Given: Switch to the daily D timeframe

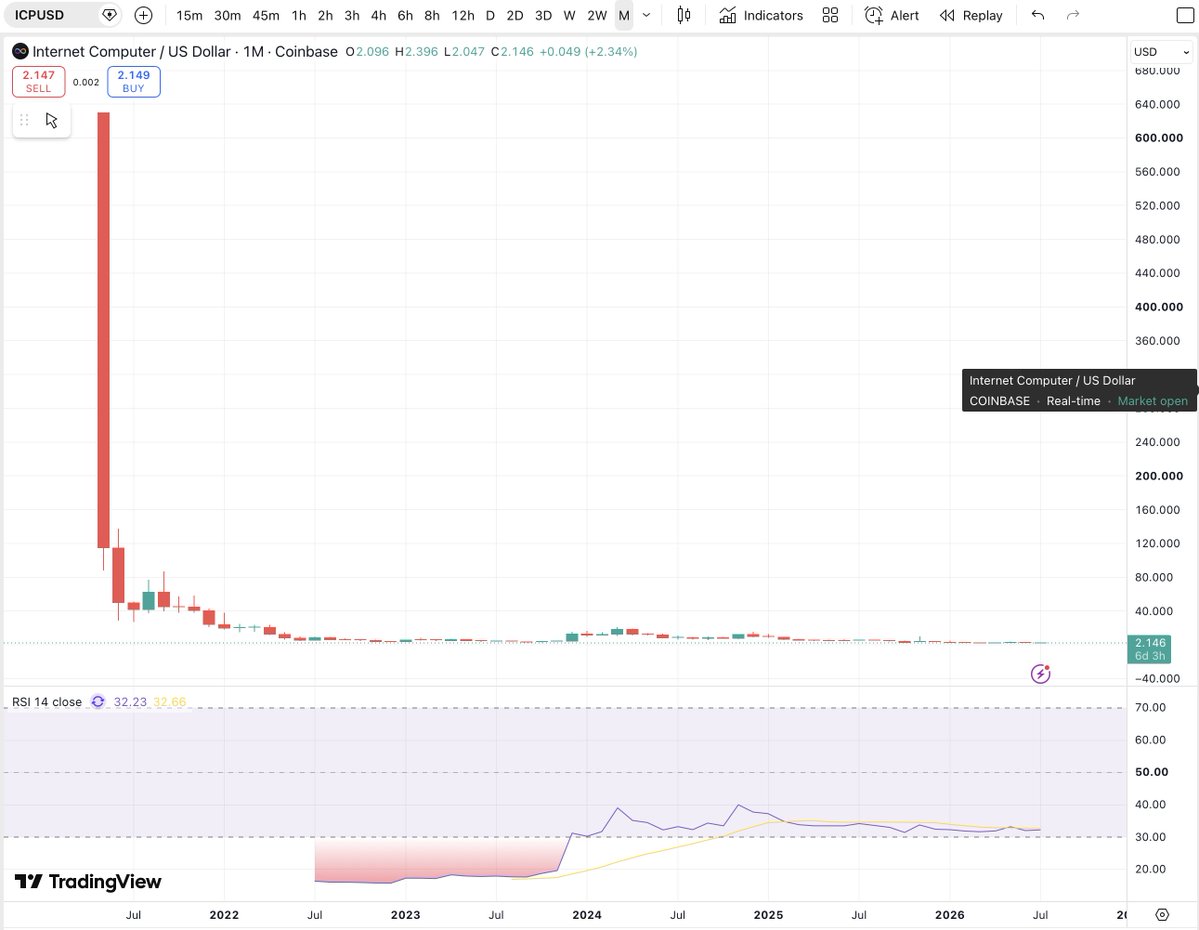Looking at the screenshot, I should (x=490, y=15).
